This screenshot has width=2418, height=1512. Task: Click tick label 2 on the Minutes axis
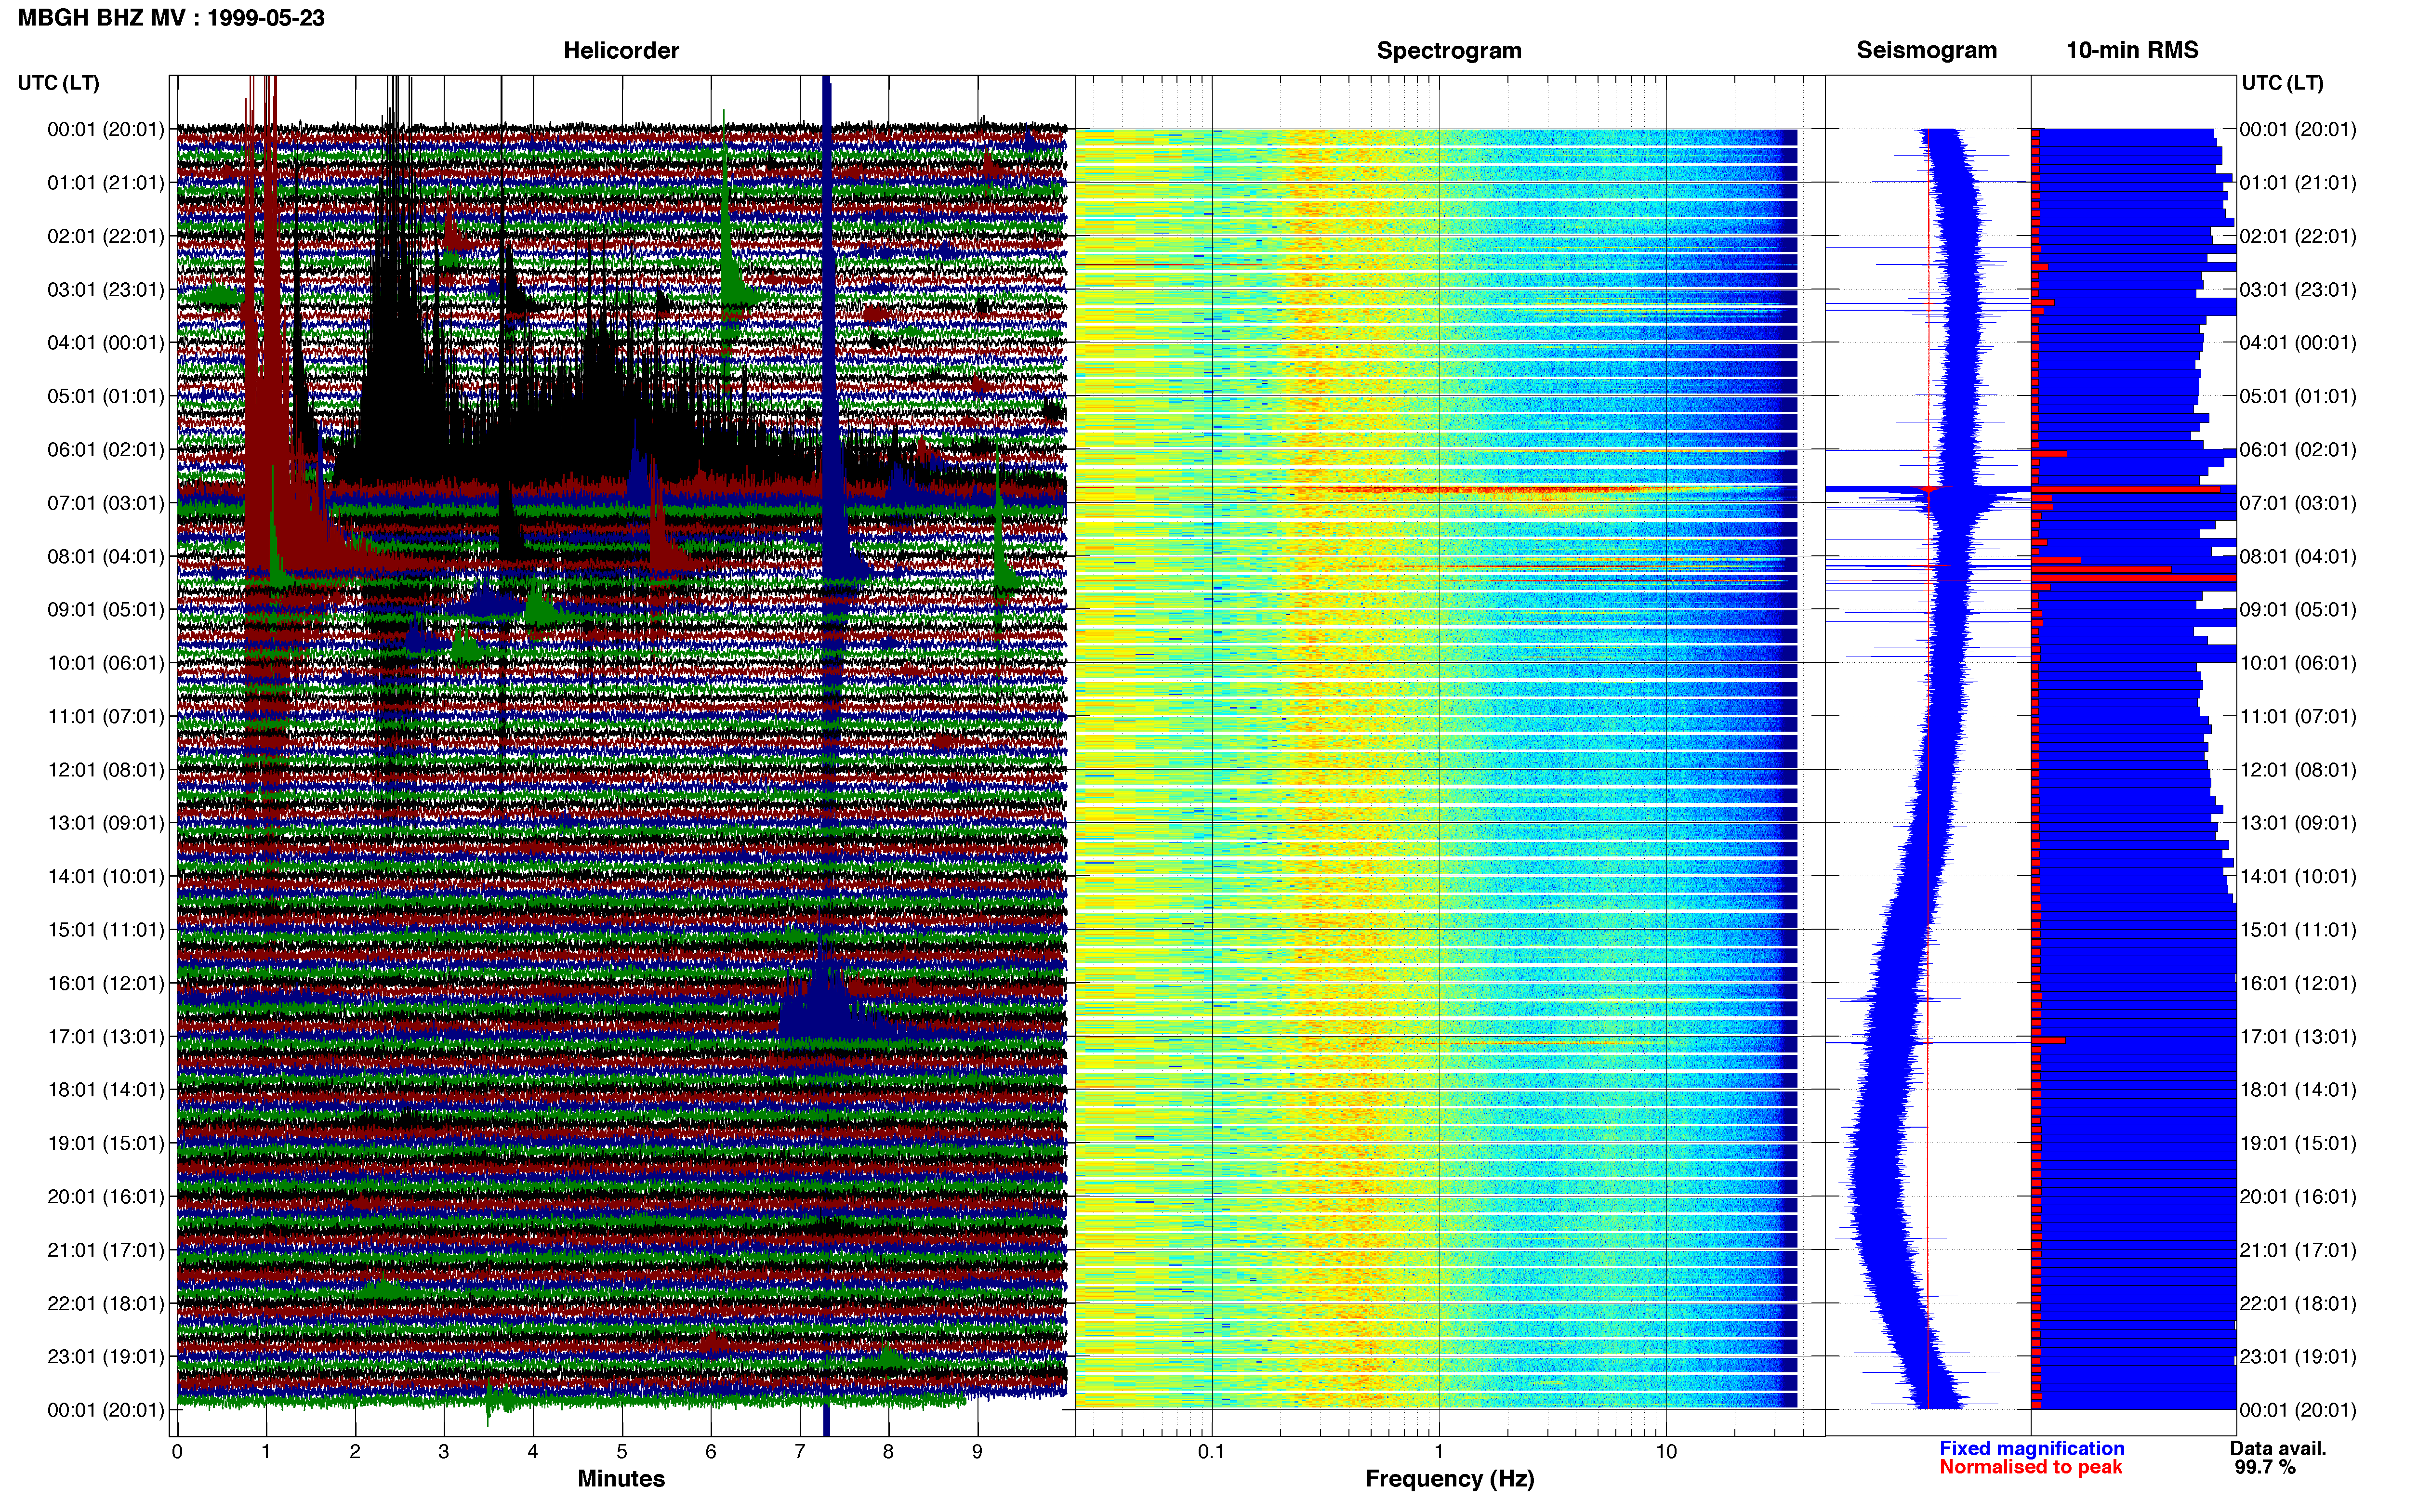coord(355,1452)
